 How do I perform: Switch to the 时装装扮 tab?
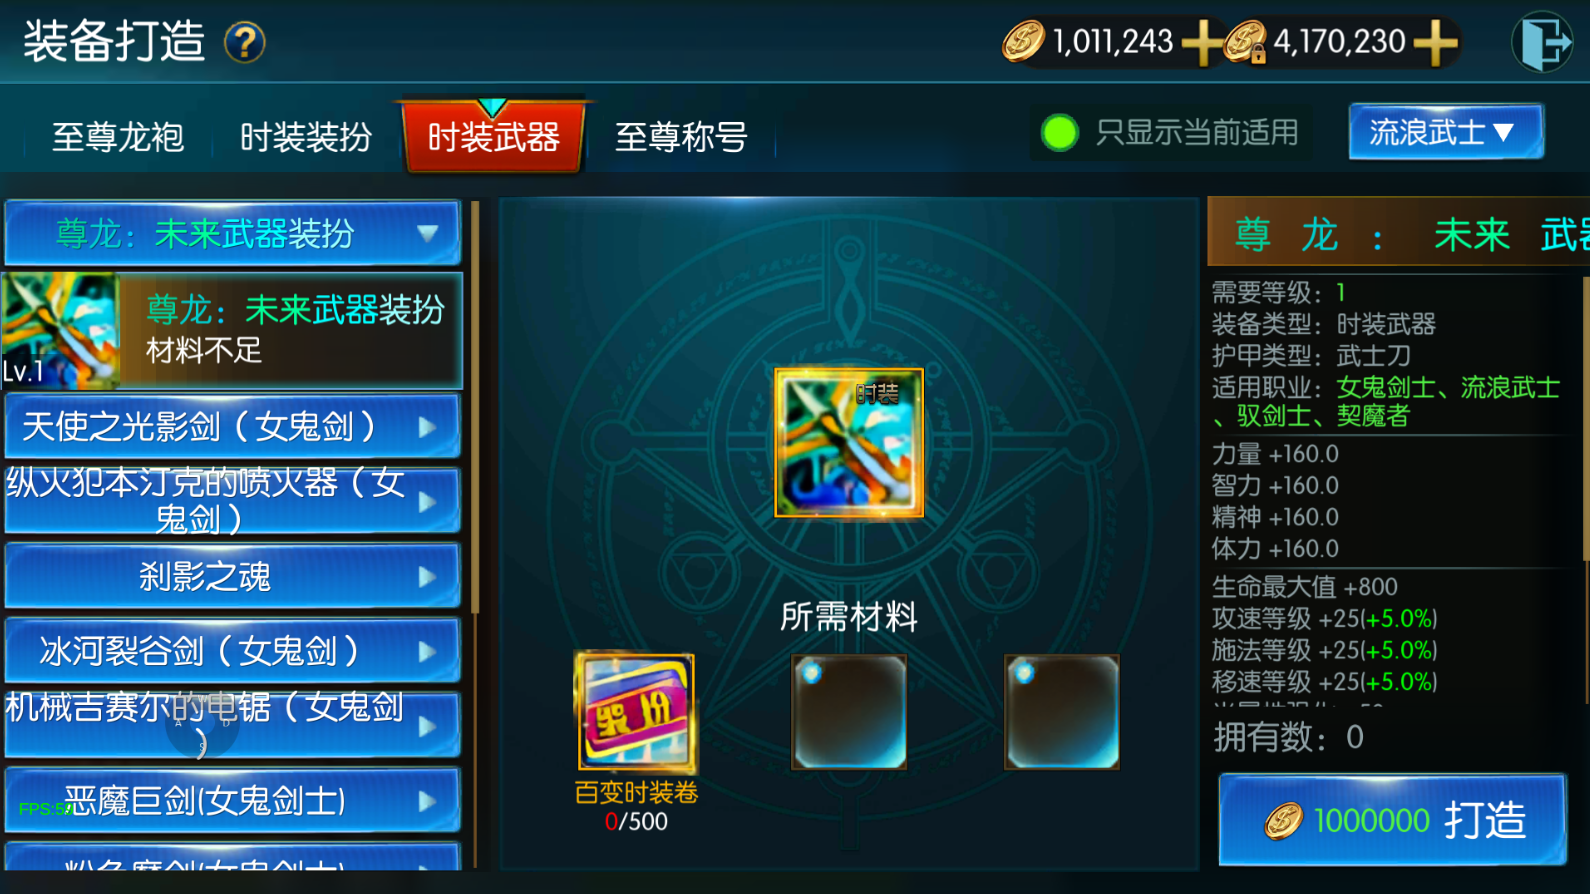pyautogui.click(x=306, y=137)
